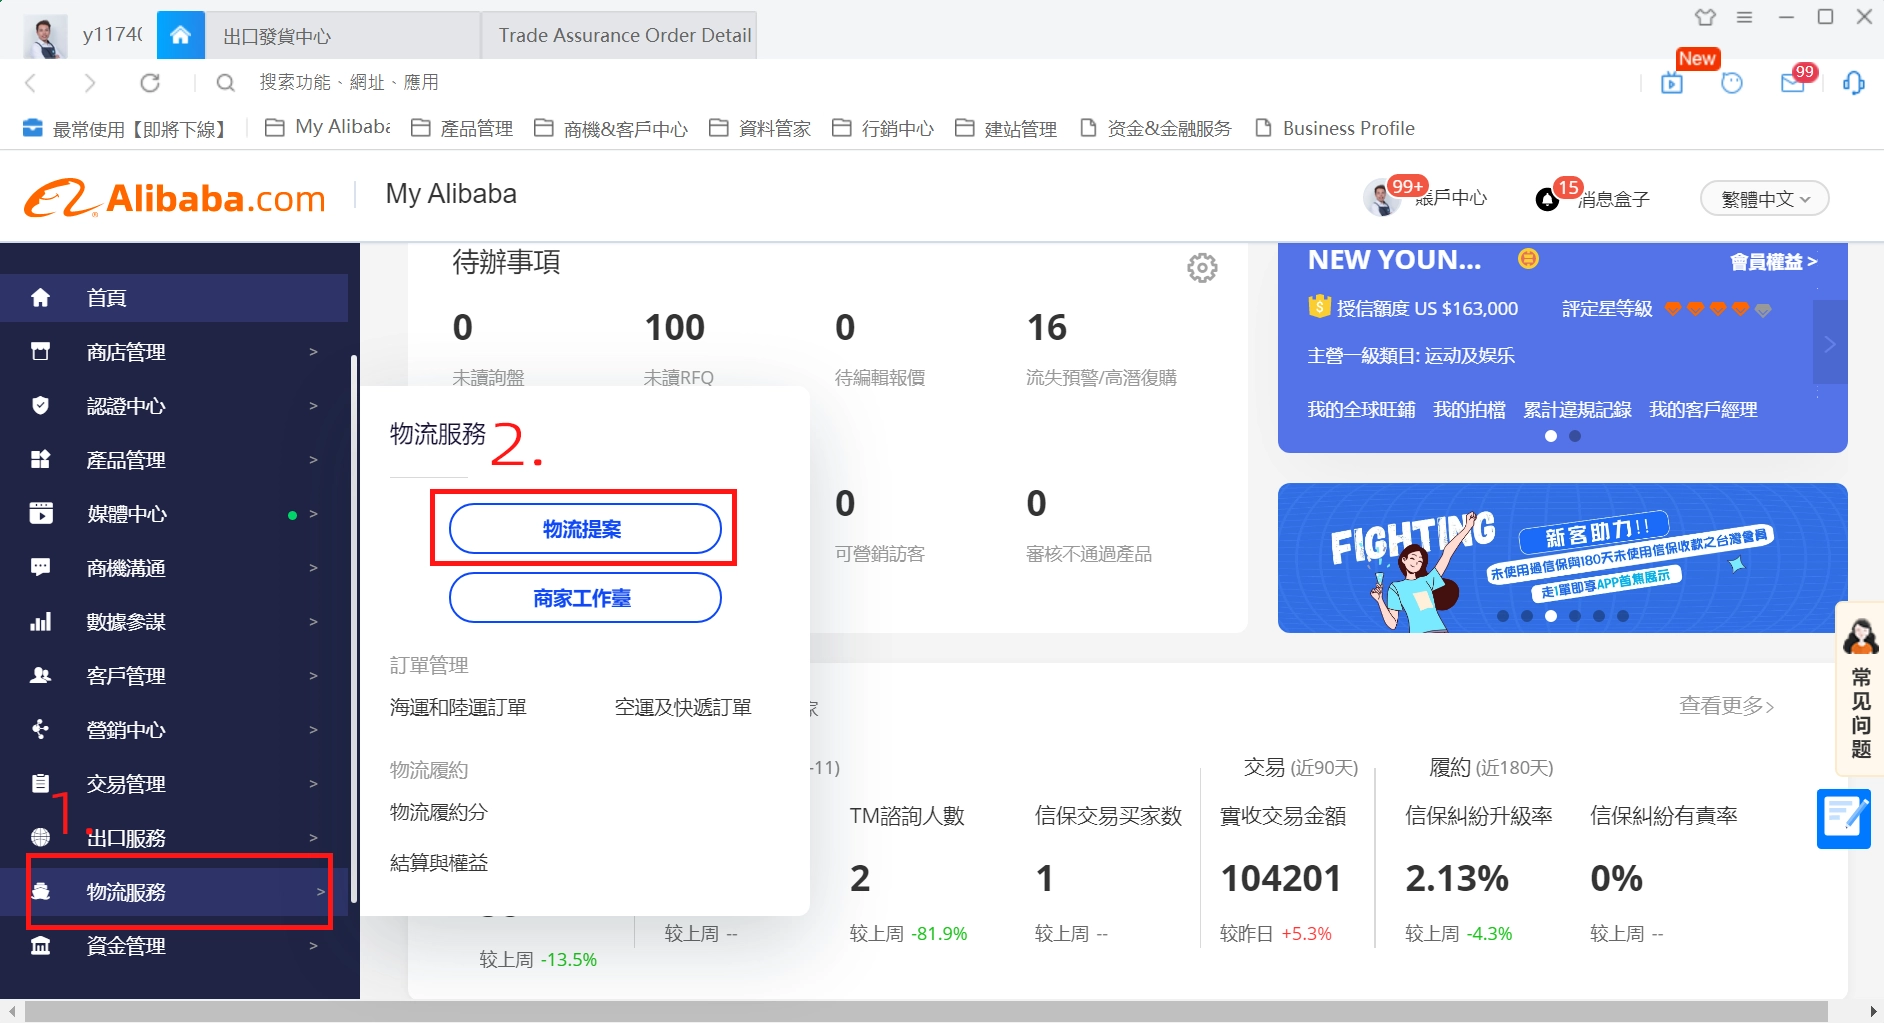Viewport: 1884px width, 1023px height.
Task: Go back with the browser back arrow
Action: pos(31,83)
